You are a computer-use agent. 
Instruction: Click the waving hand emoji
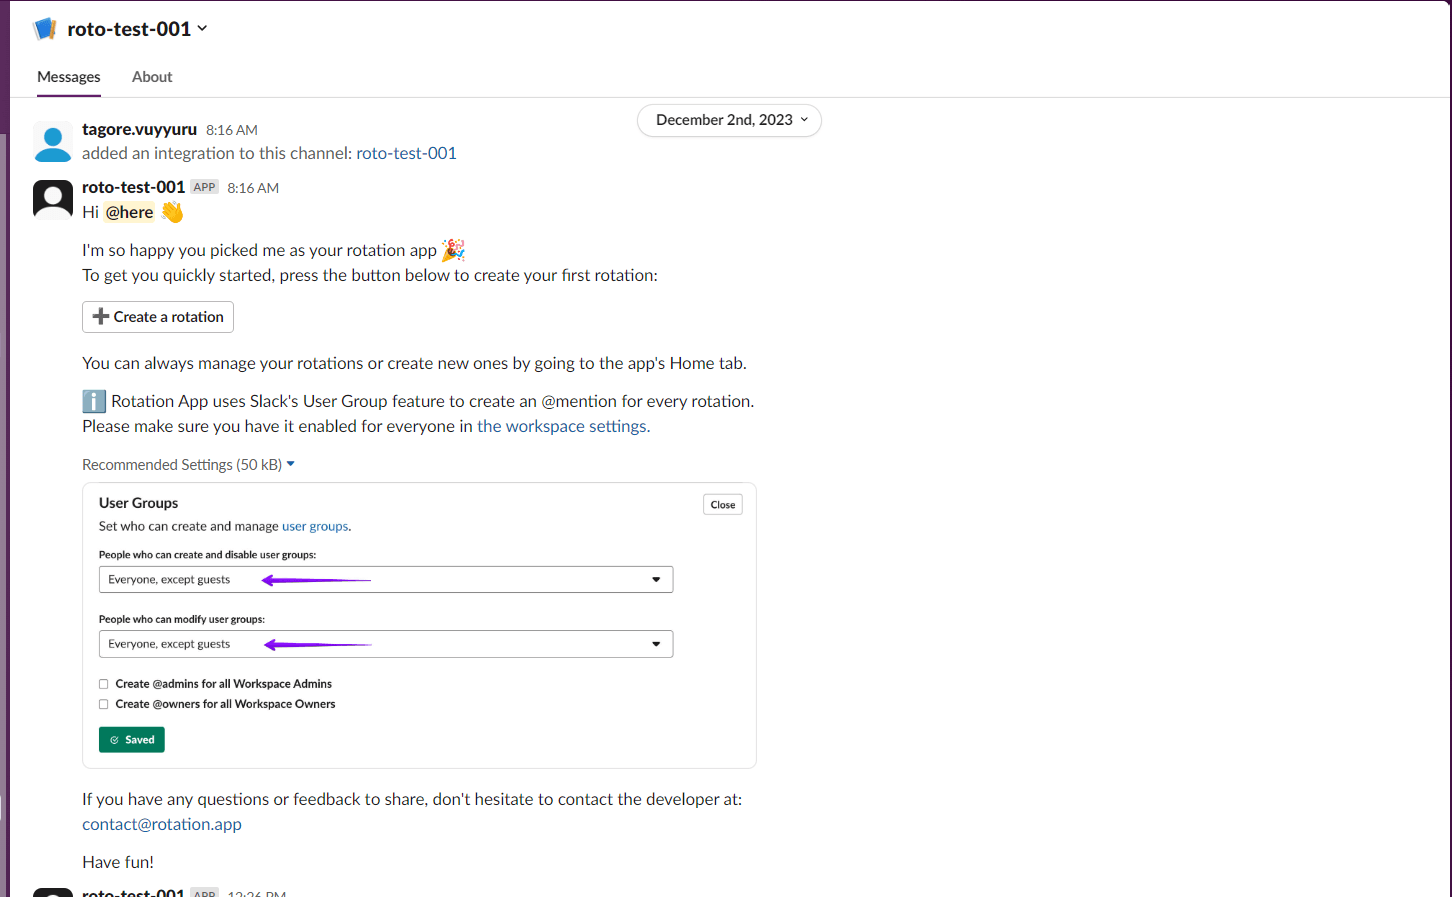point(172,212)
